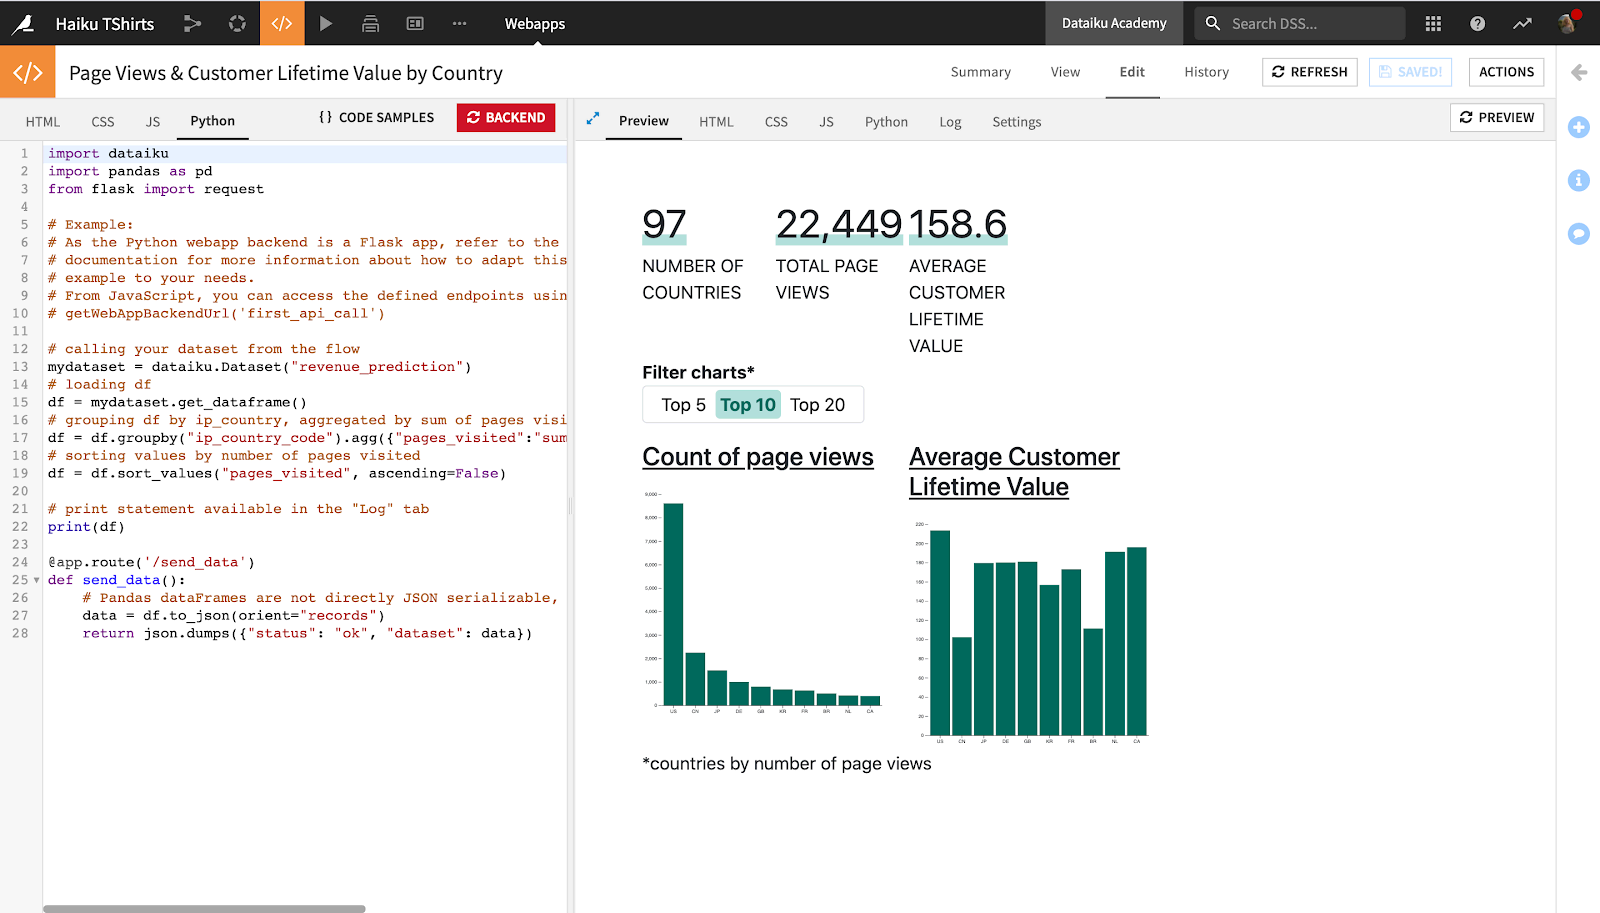Open the Flow icon in top navigation
1600x913 pixels.
[193, 23]
